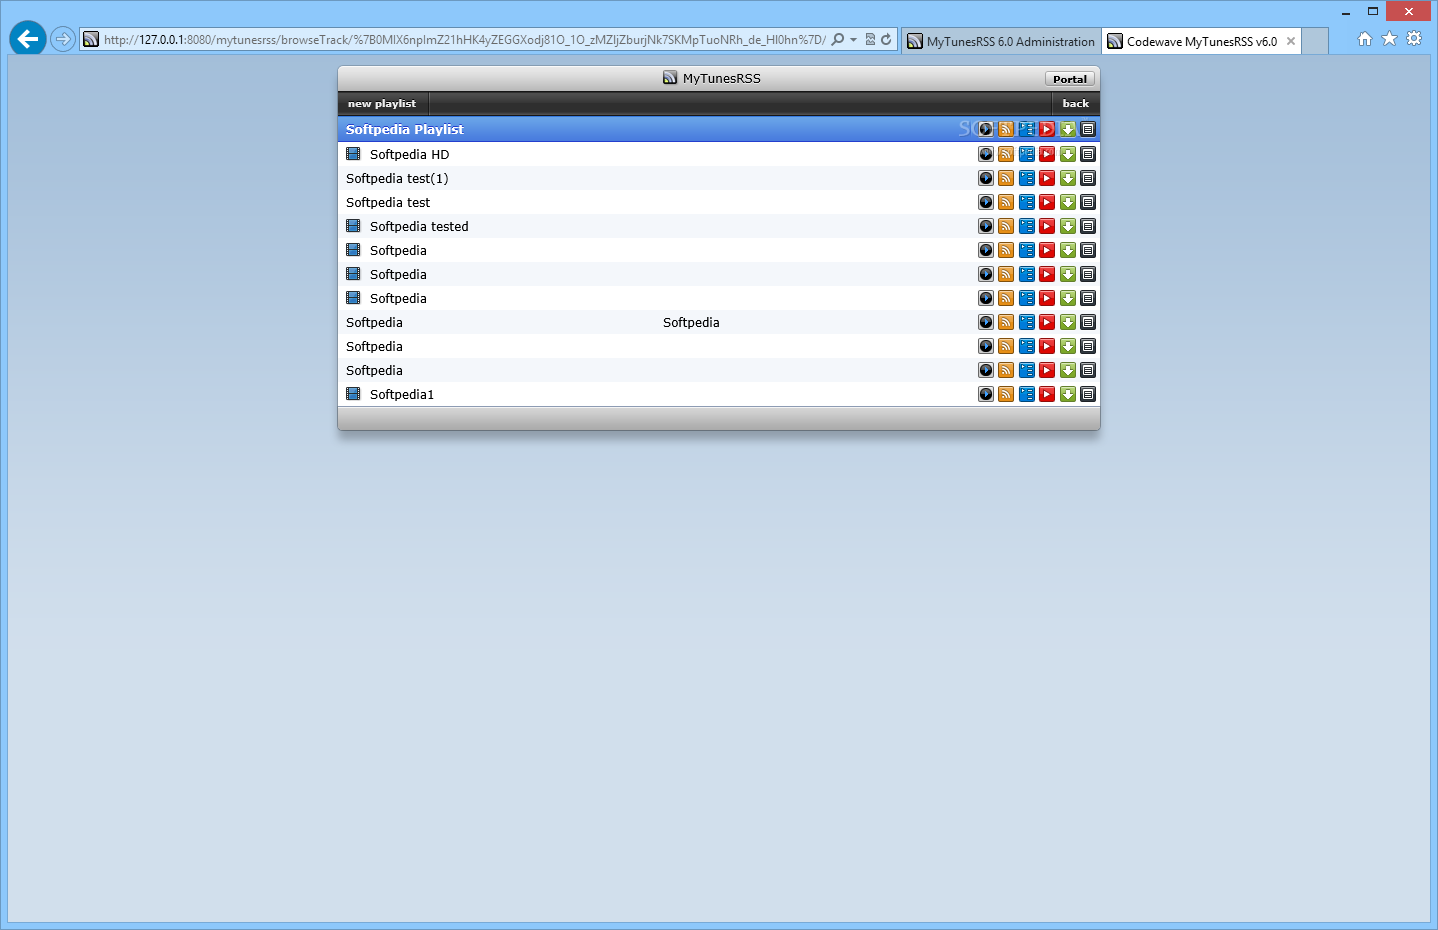Select the Softpedia tested track name
The height and width of the screenshot is (930, 1438).
click(419, 226)
